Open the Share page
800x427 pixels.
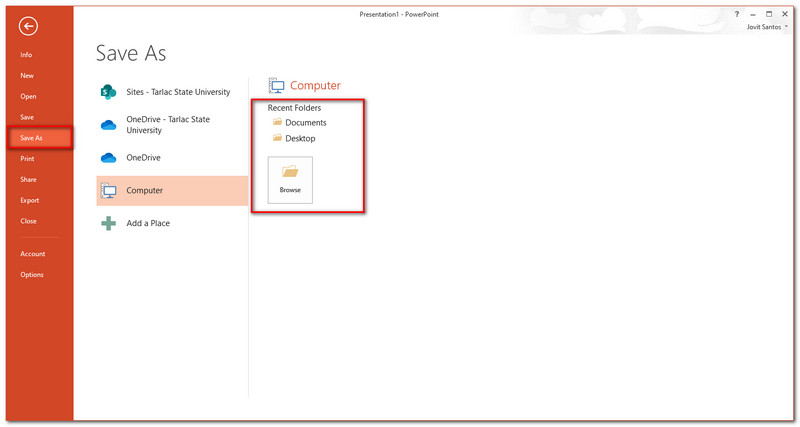click(28, 180)
